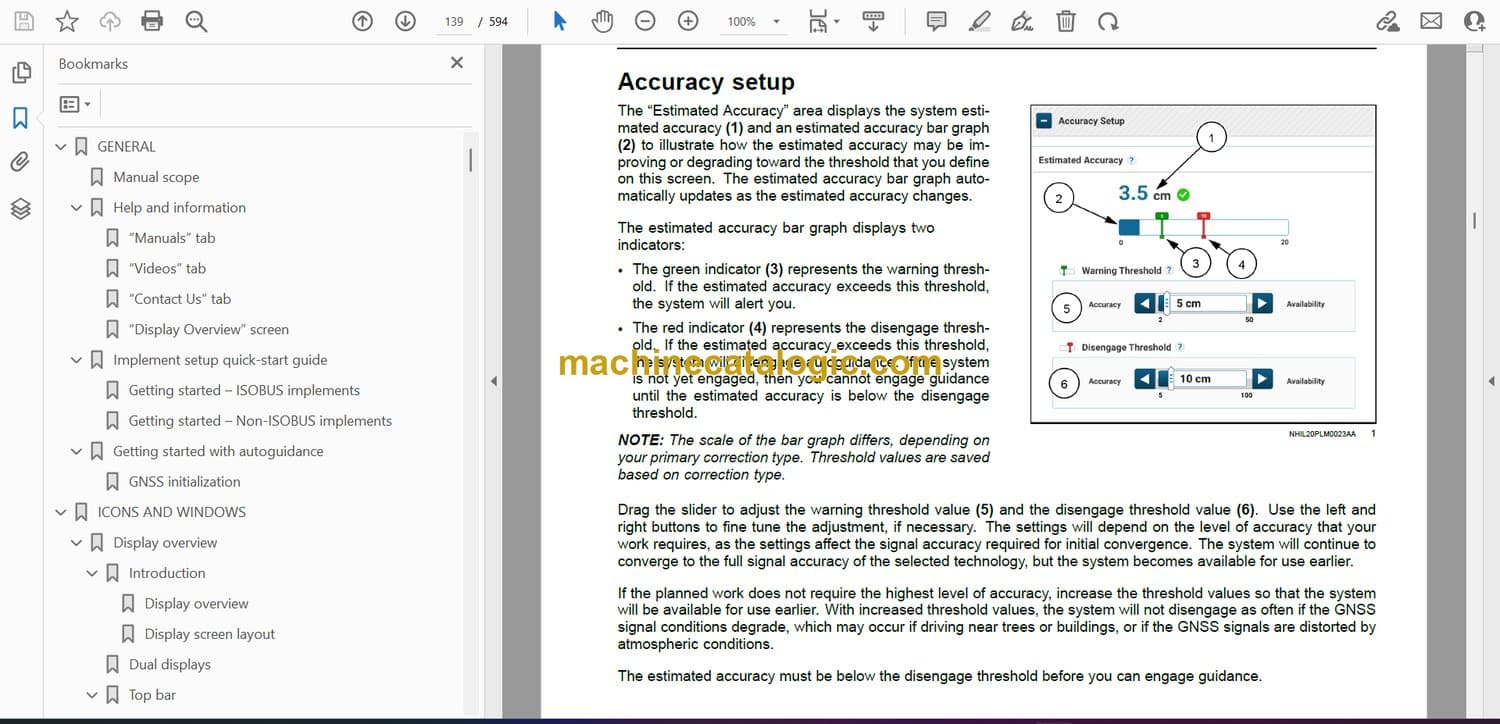Jump to the "Videos" tab bookmark

coord(167,268)
